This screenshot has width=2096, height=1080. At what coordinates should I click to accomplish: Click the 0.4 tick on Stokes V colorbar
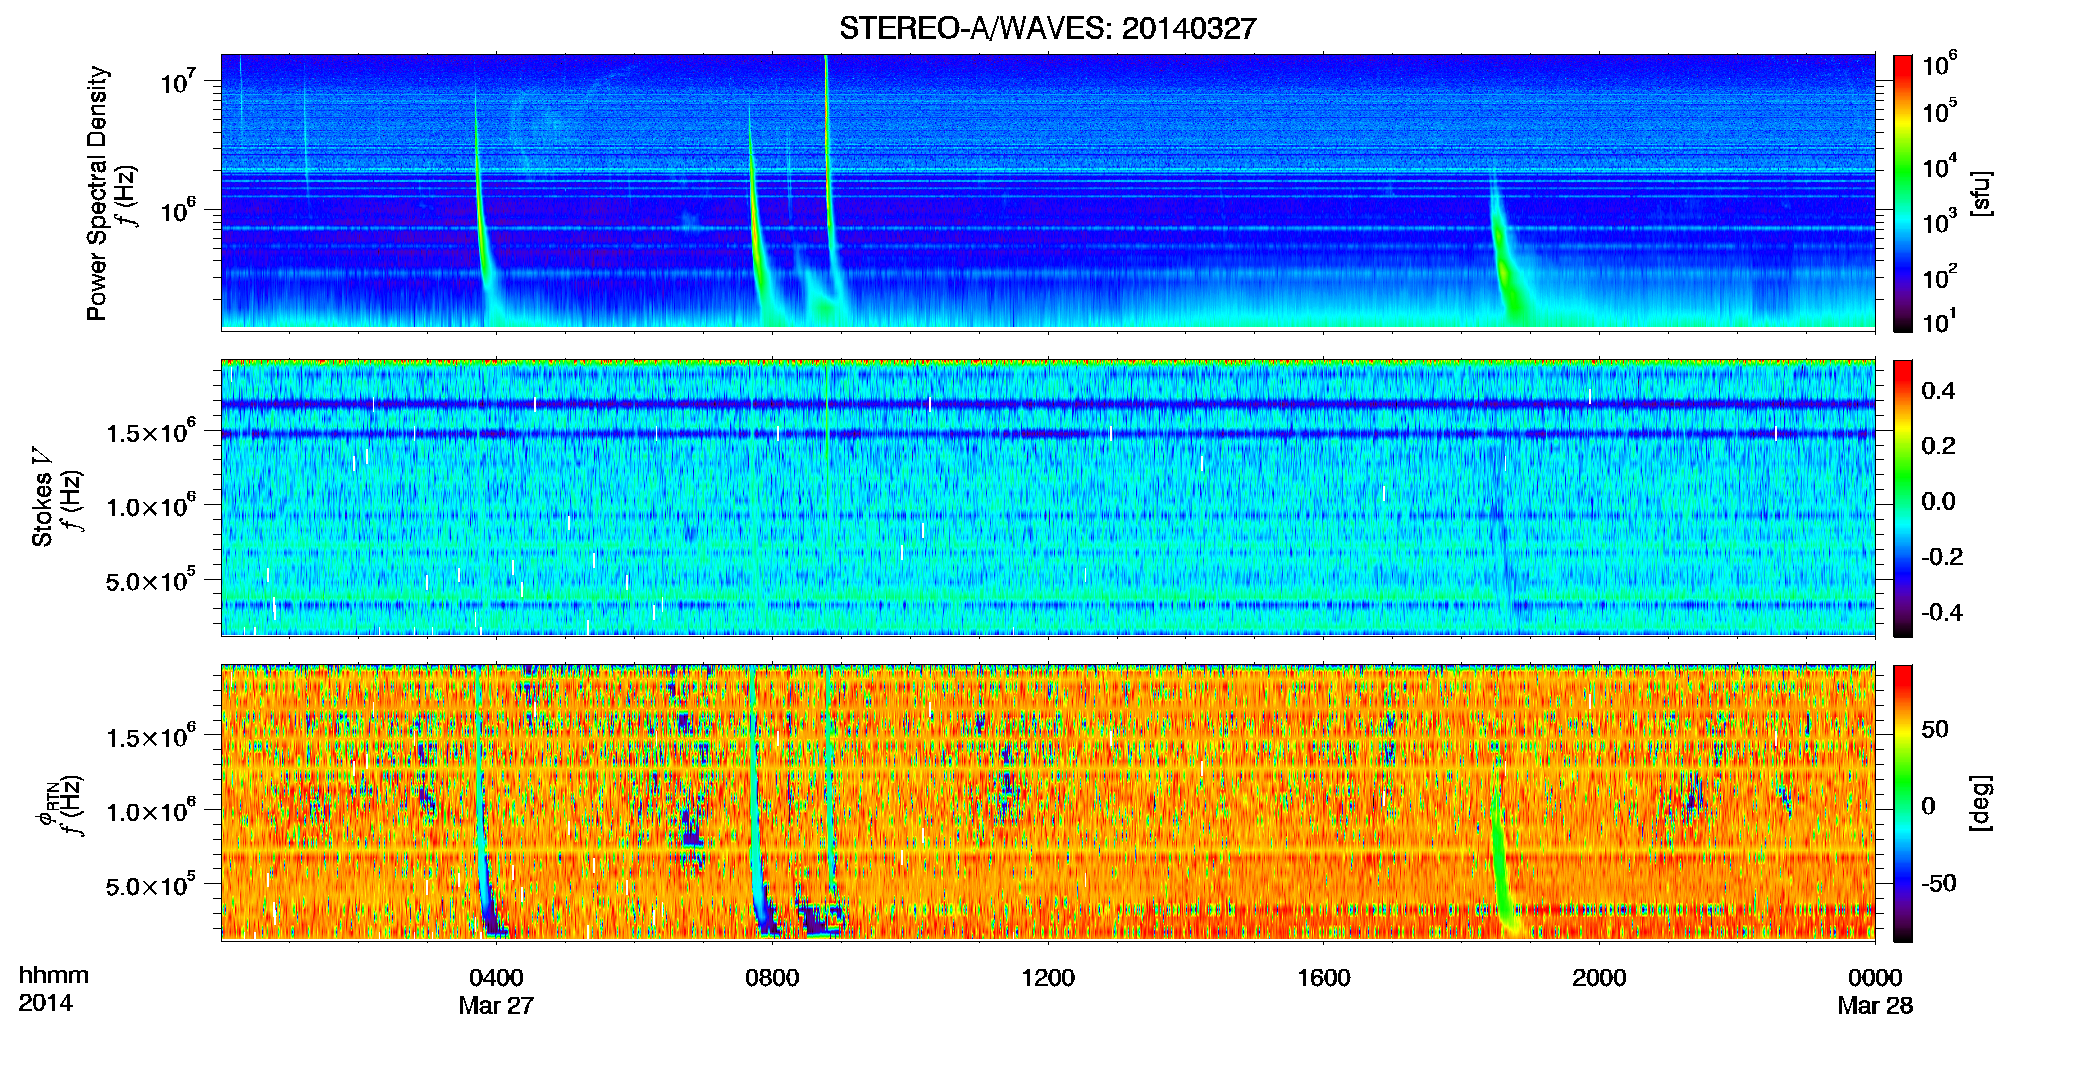tap(1938, 391)
